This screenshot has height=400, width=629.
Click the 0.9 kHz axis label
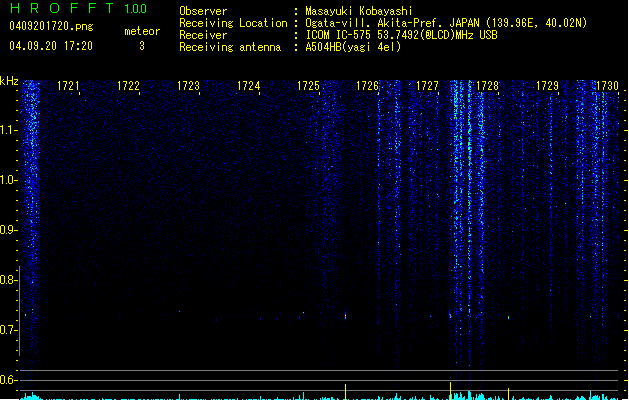(x=8, y=230)
